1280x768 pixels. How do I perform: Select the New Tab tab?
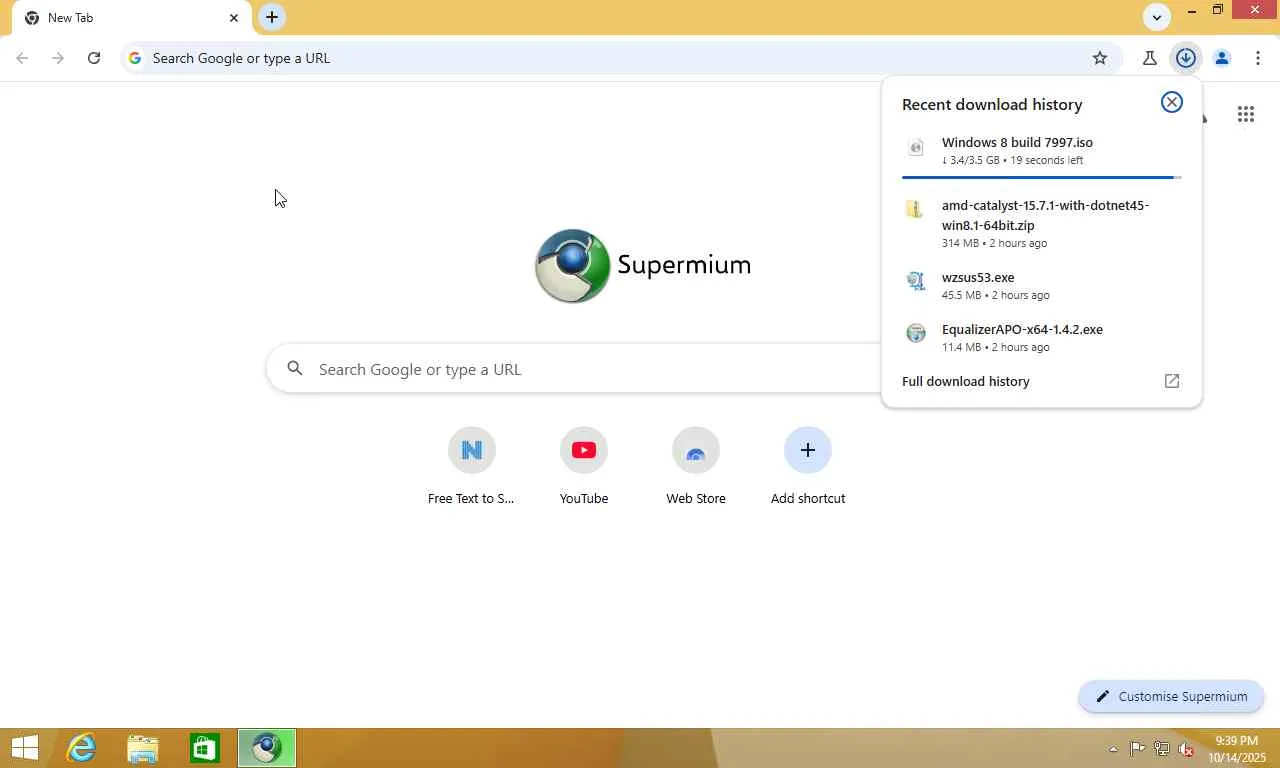point(130,18)
